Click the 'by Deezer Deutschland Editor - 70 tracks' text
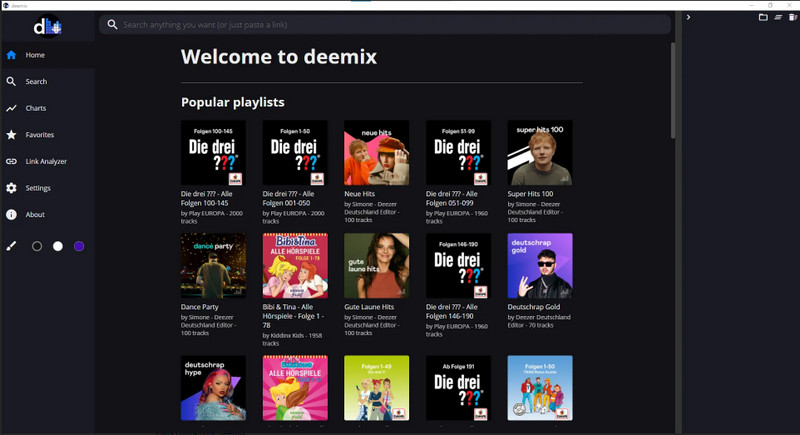This screenshot has height=435, width=800. tap(539, 321)
